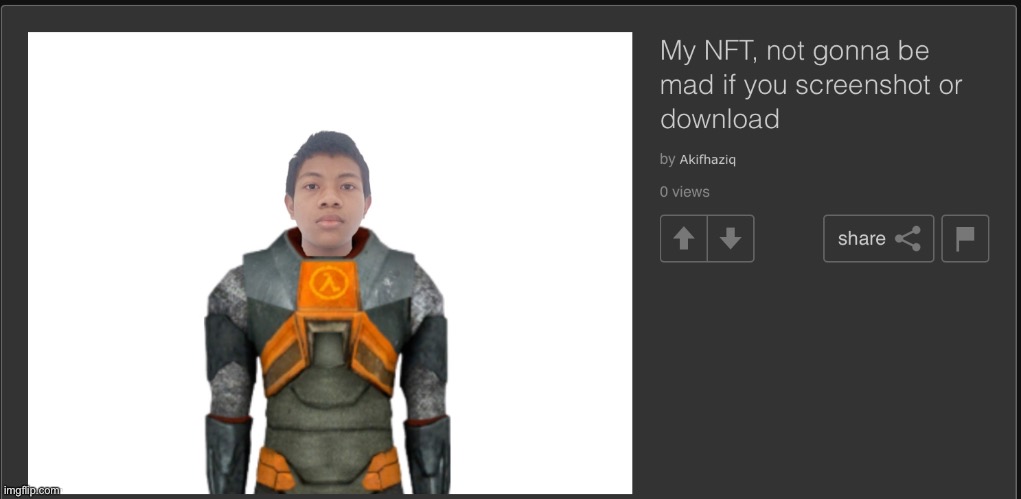Viewport: 1021px width, 499px height.
Task: Click the meme image of the armored character
Action: [329, 263]
